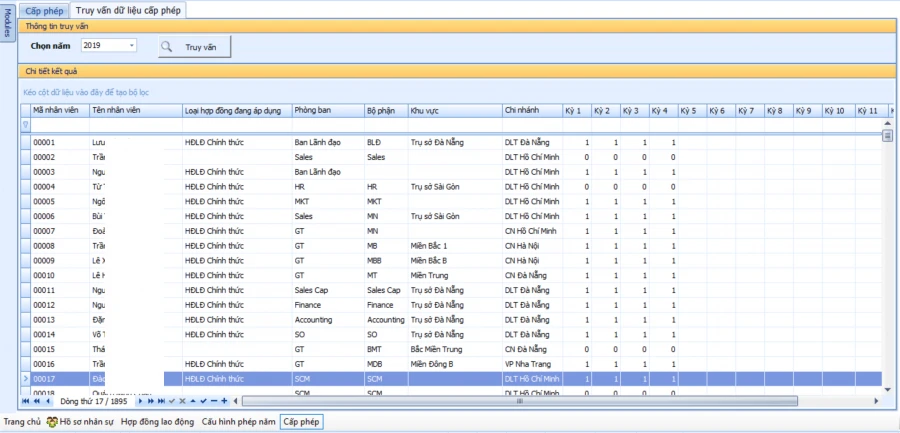Click filter cell under Mã nhân viên column
This screenshot has height=433, width=900.
(x=60, y=124)
